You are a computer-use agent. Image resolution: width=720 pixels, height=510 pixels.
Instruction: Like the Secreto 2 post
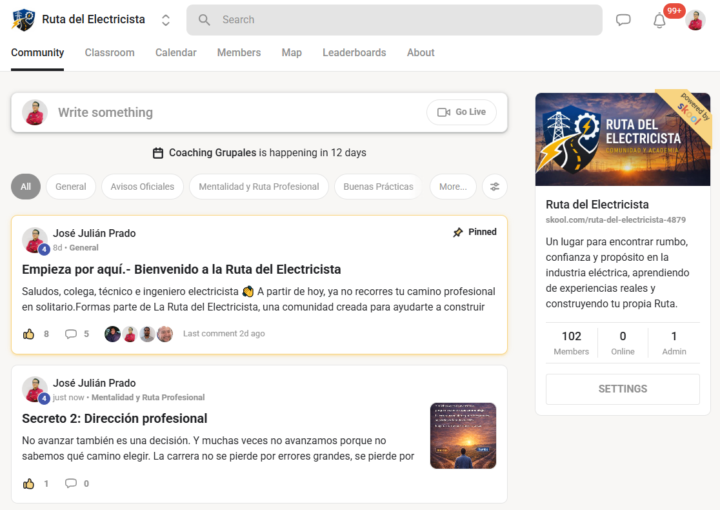tap(28, 483)
